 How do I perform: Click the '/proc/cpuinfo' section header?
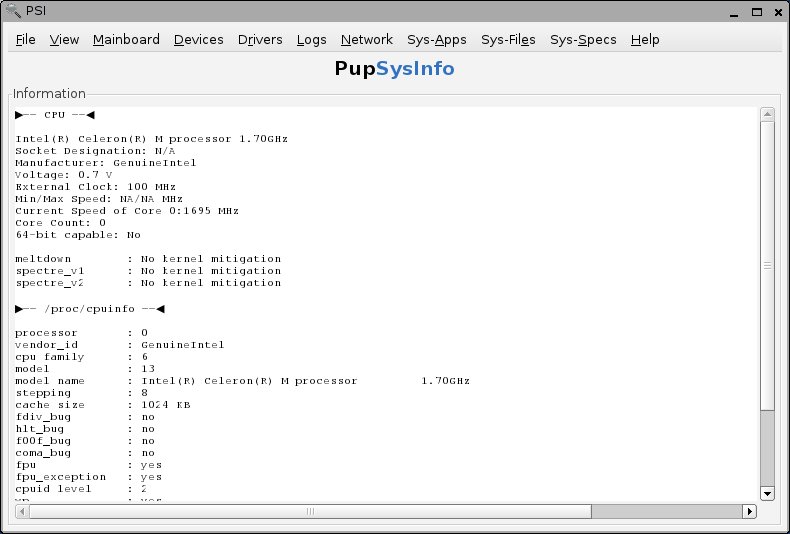tap(90, 309)
